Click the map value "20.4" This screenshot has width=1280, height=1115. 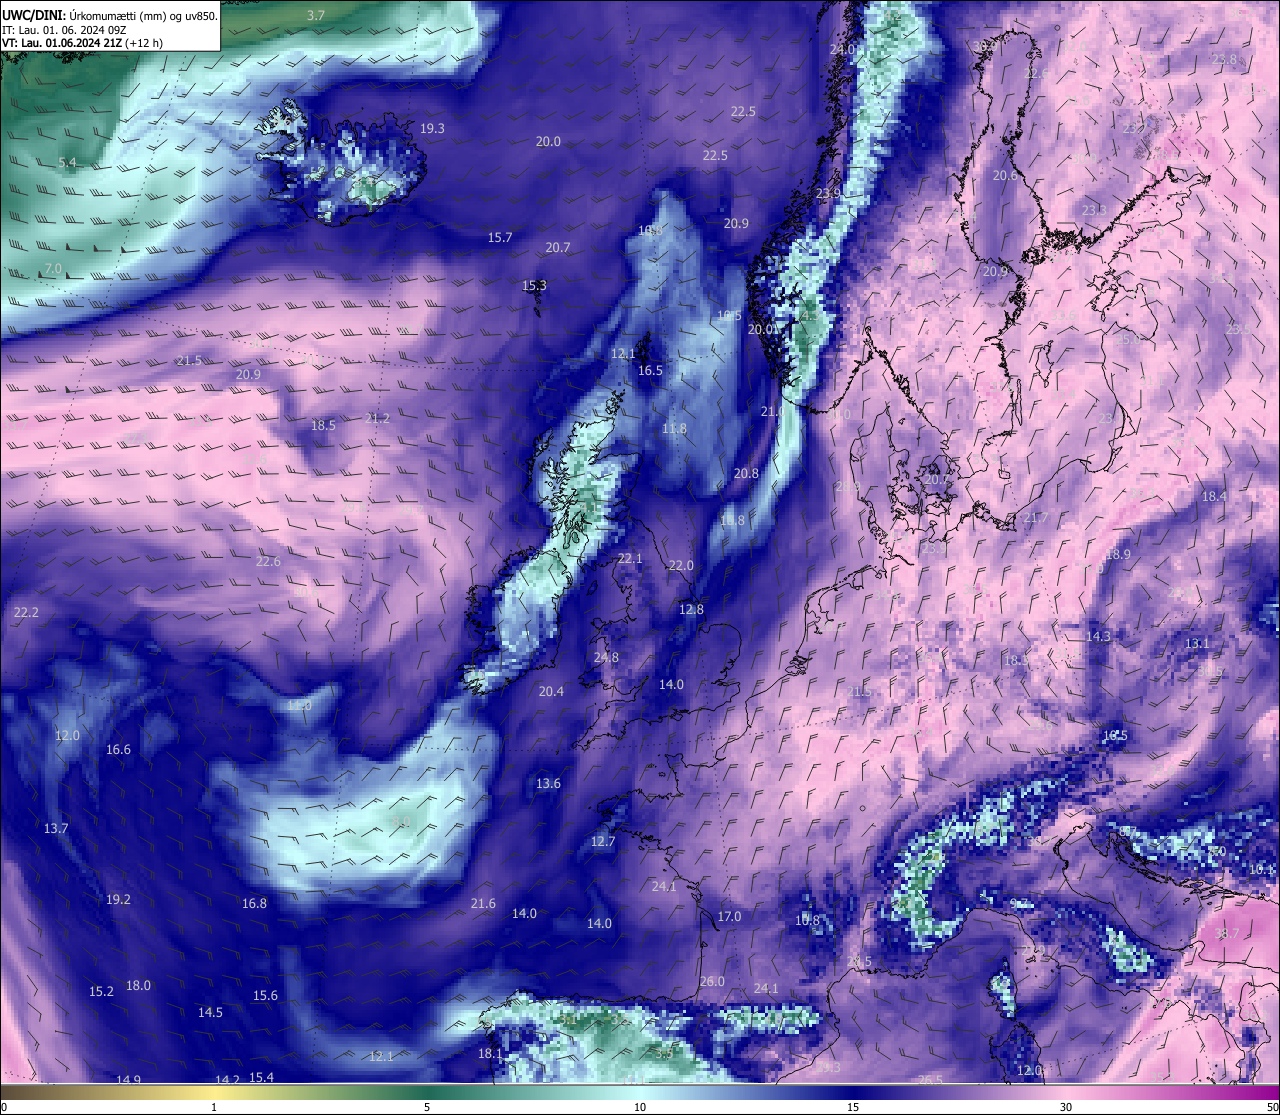click(551, 691)
